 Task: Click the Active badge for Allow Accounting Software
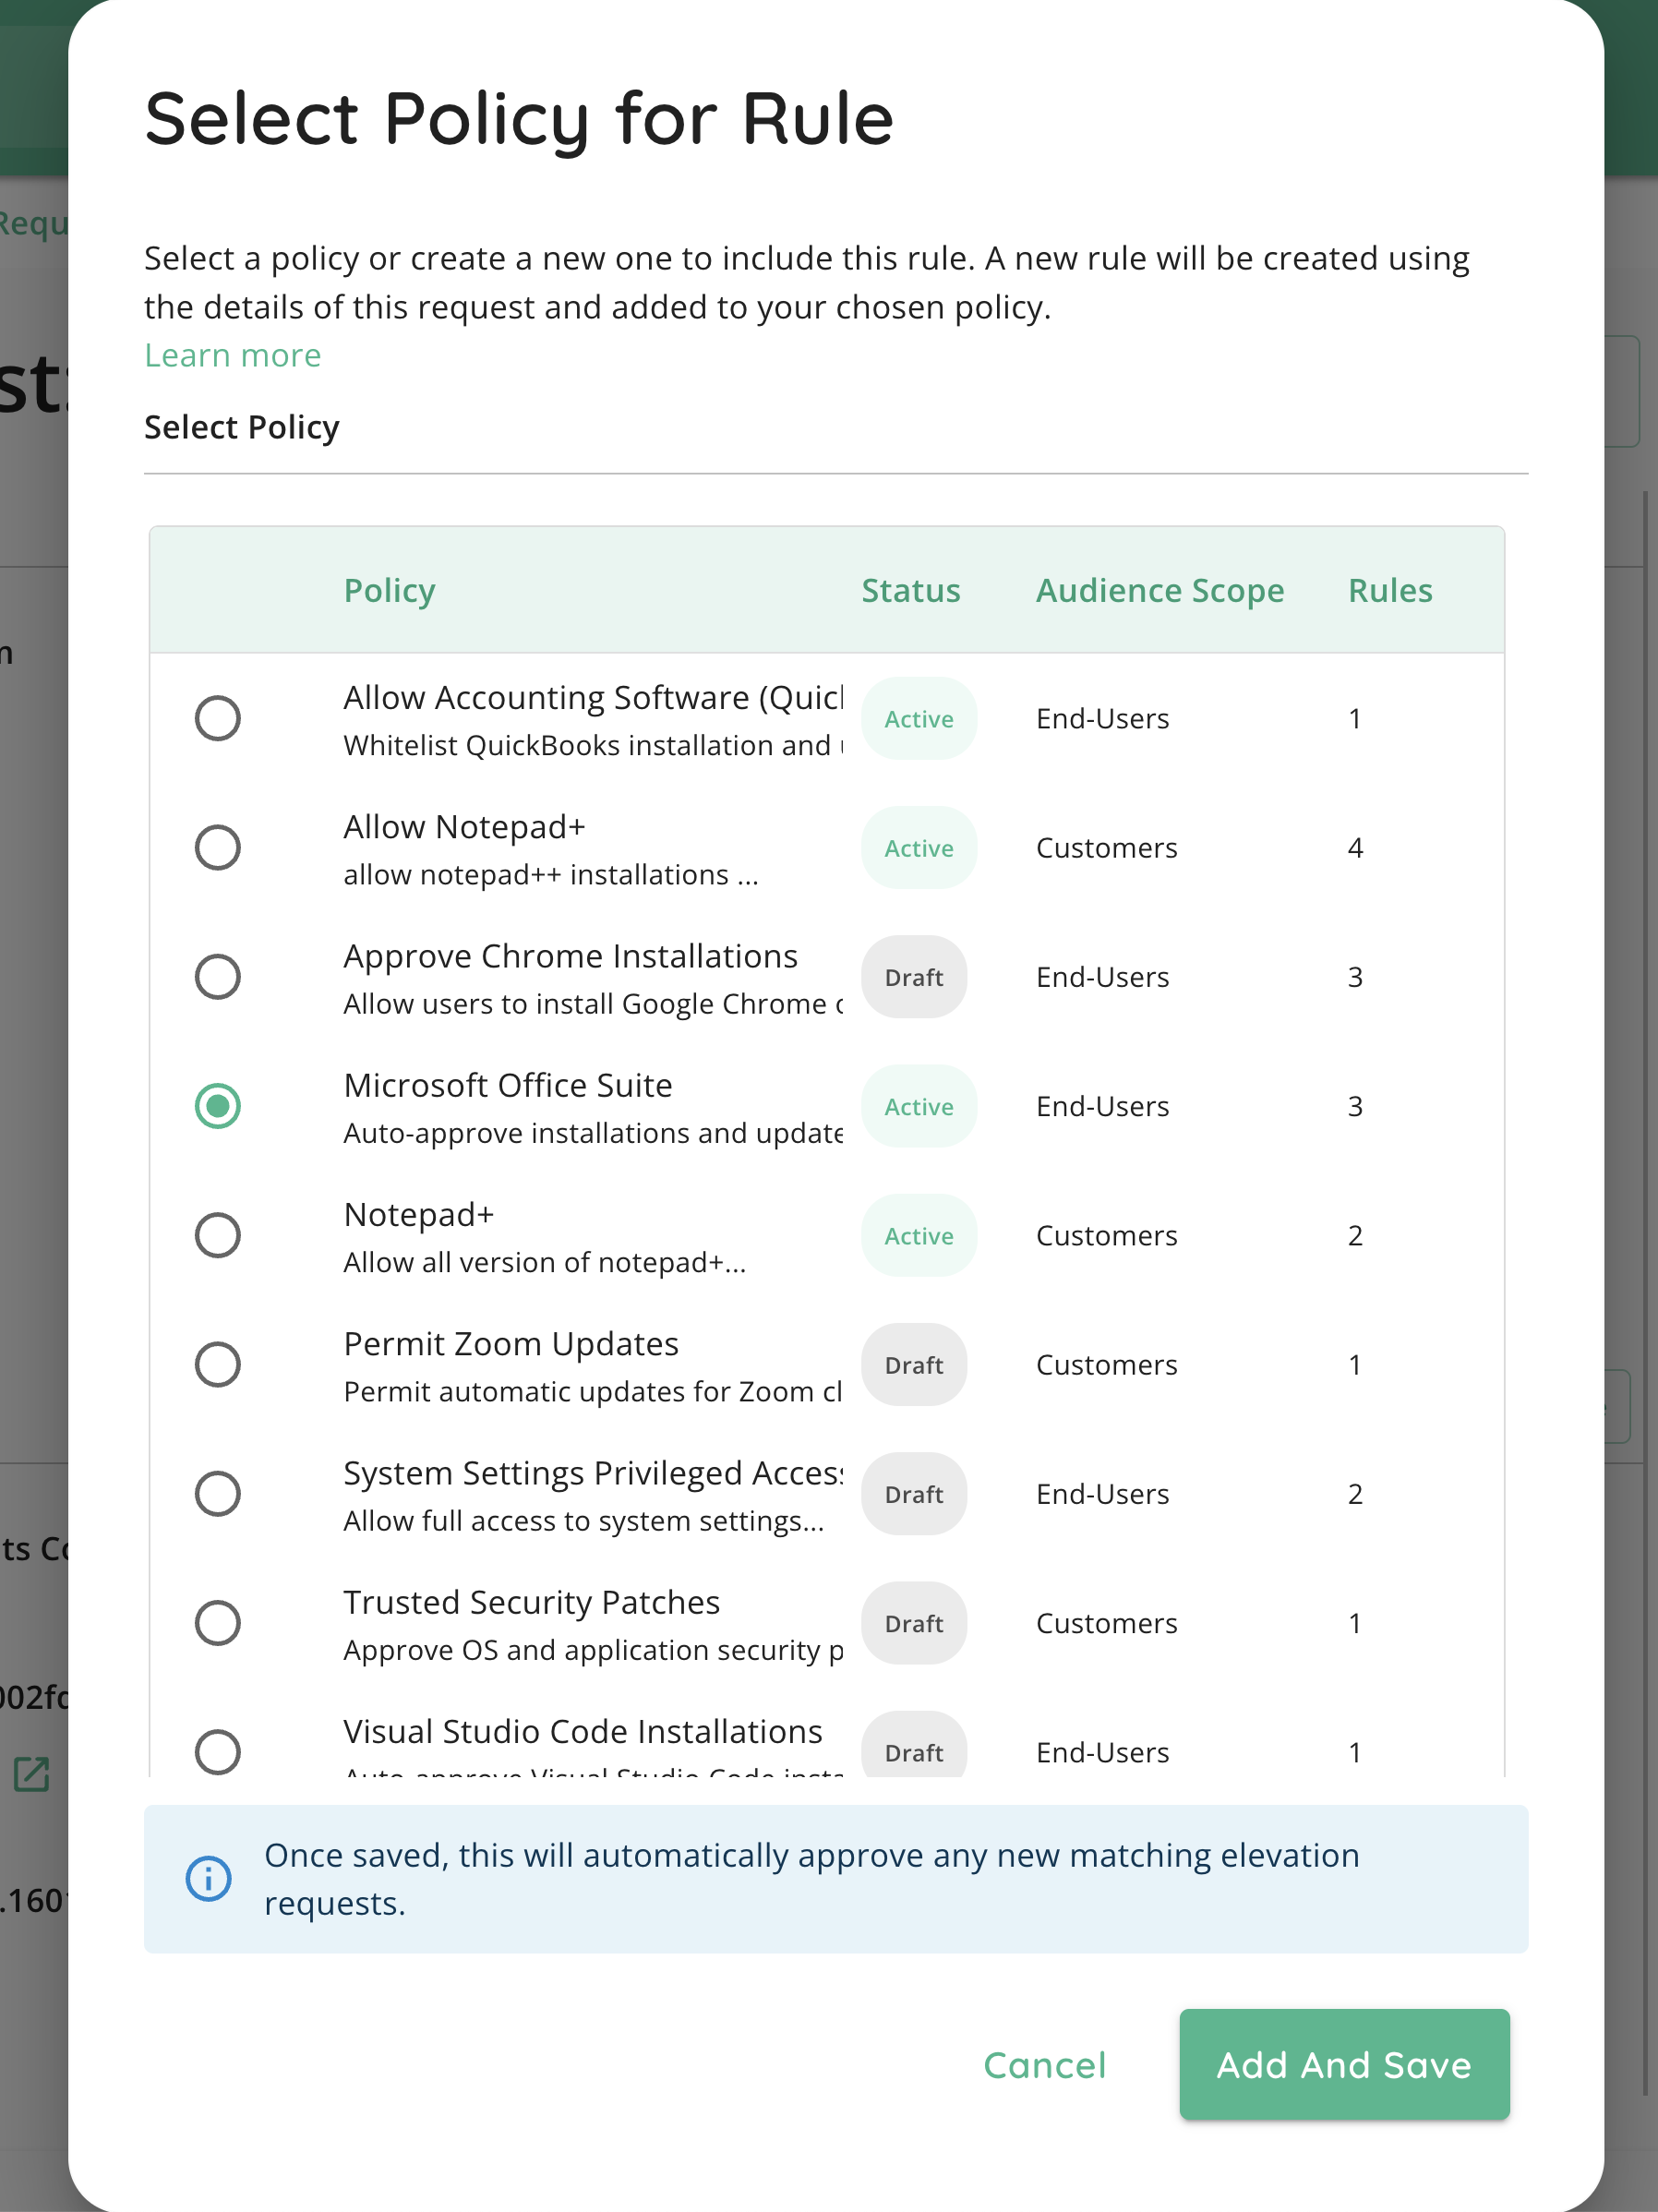(x=919, y=719)
